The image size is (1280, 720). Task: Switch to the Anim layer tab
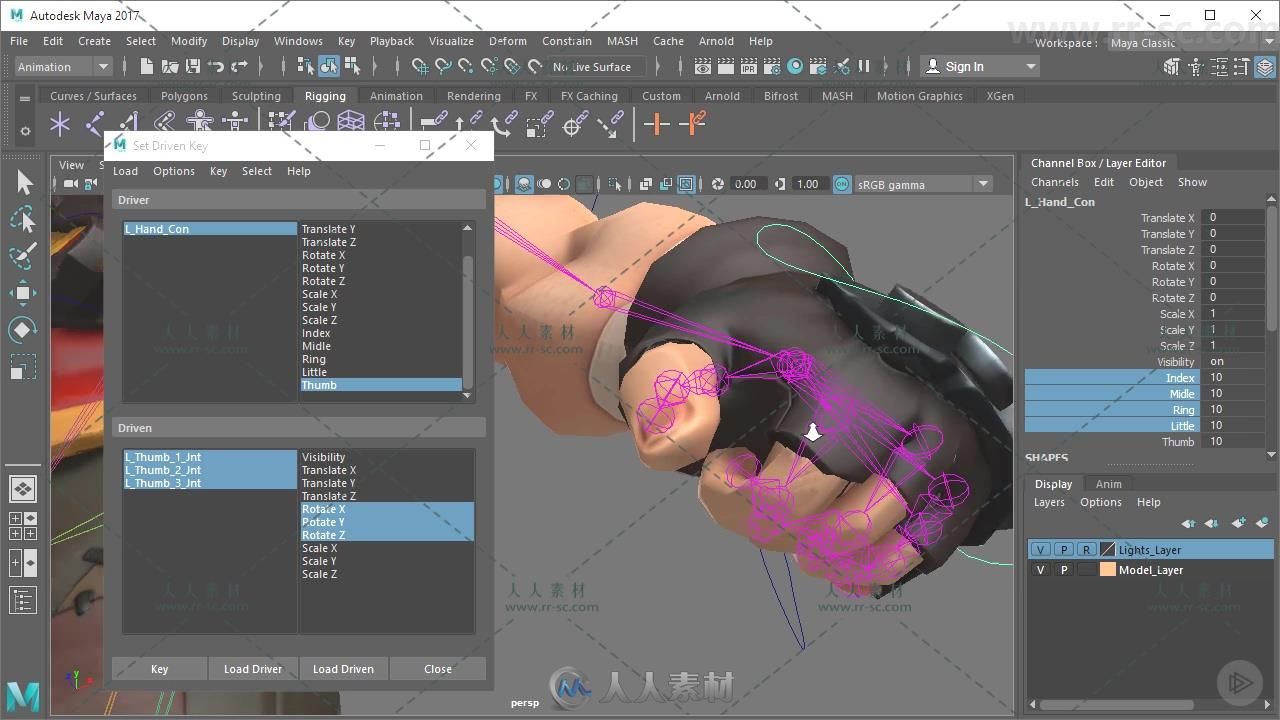[1109, 484]
